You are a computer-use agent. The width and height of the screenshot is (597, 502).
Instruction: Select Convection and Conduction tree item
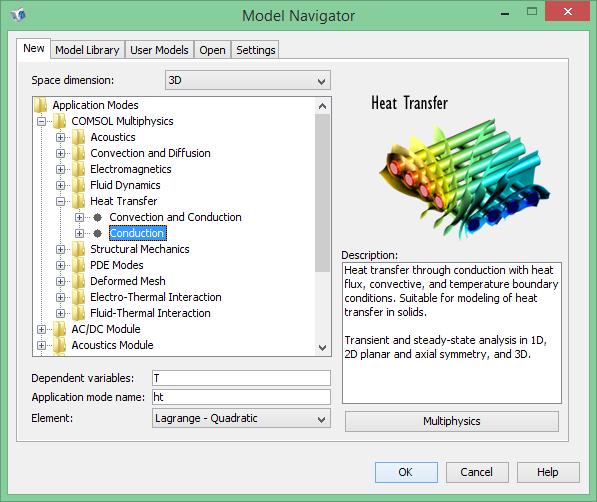[x=175, y=217]
